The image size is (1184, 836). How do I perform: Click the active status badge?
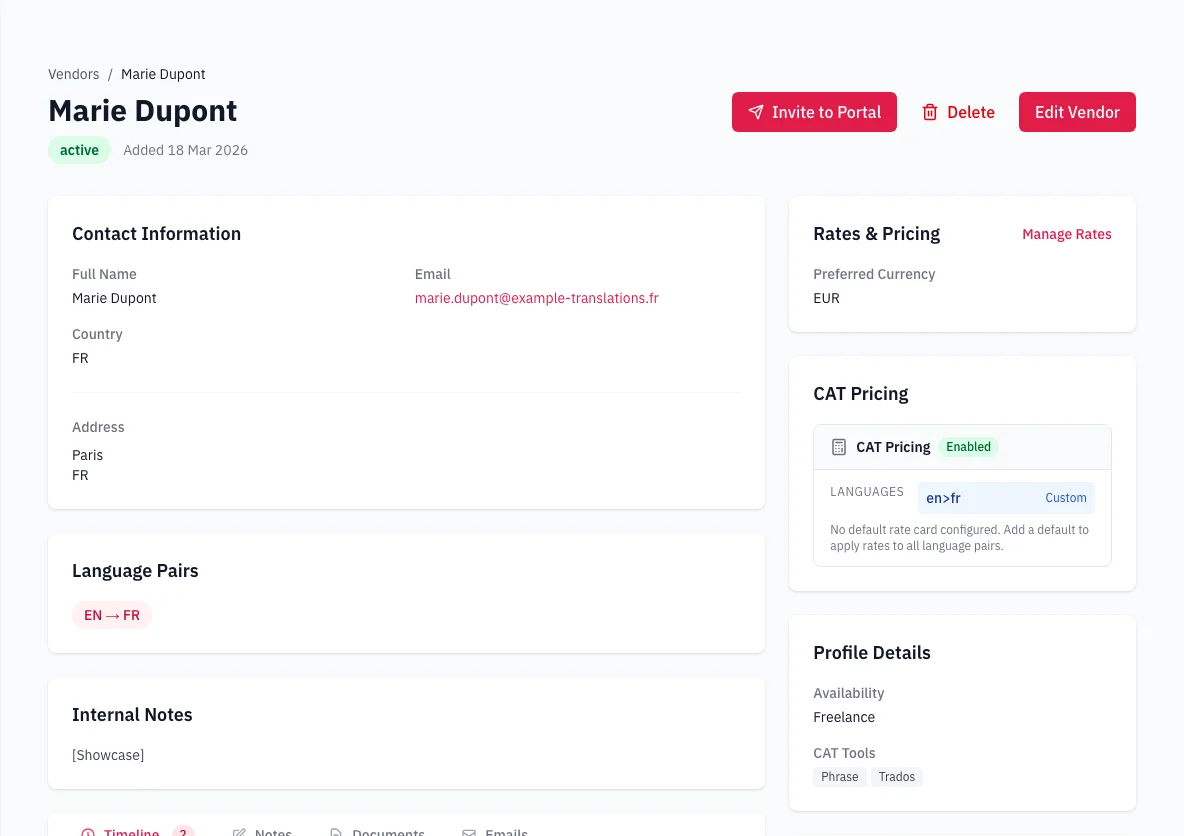(79, 149)
